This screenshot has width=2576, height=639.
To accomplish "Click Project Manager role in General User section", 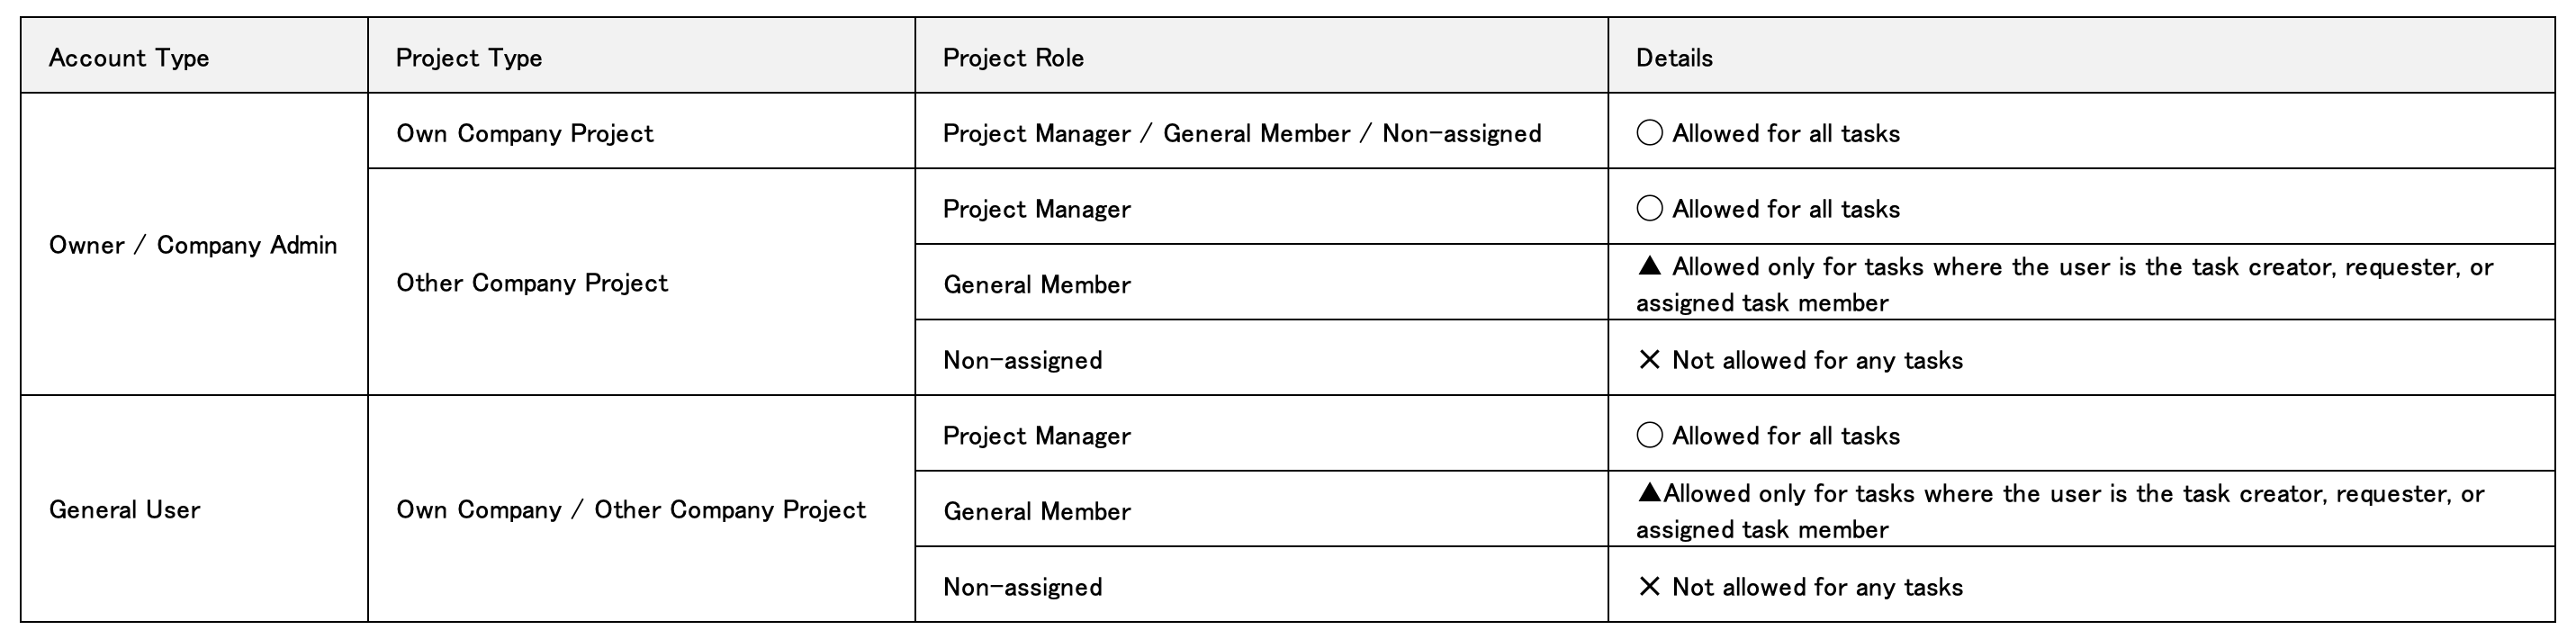I will pos(1037,436).
